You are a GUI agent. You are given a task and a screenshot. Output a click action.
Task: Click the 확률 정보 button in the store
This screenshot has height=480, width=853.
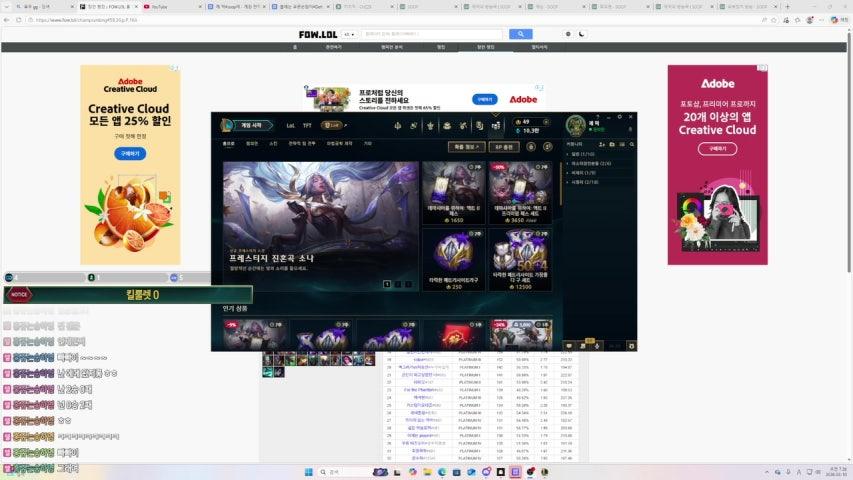point(466,147)
